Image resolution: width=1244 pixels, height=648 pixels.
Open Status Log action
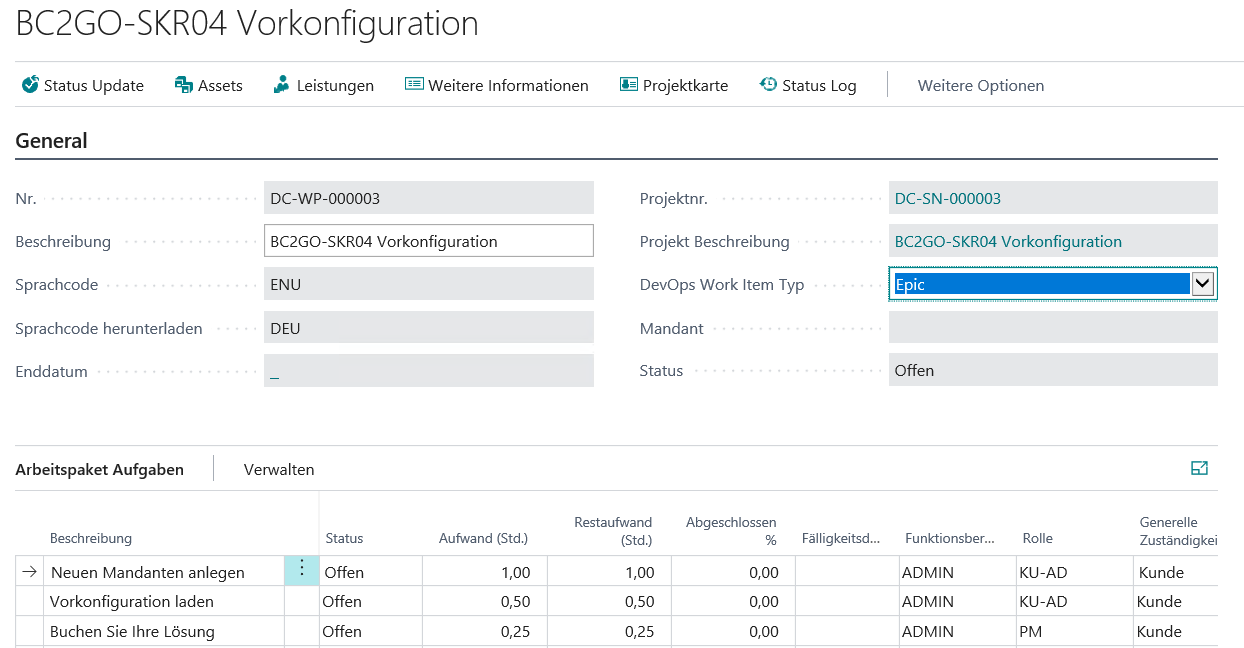[x=808, y=86]
